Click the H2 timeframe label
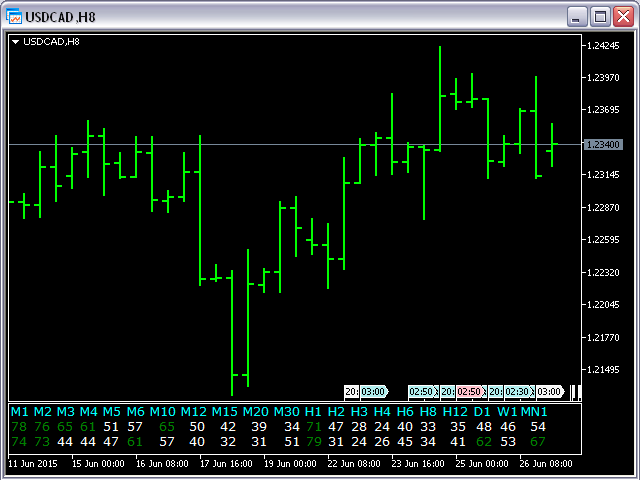Screen dimensions: 640x480 point(336,411)
